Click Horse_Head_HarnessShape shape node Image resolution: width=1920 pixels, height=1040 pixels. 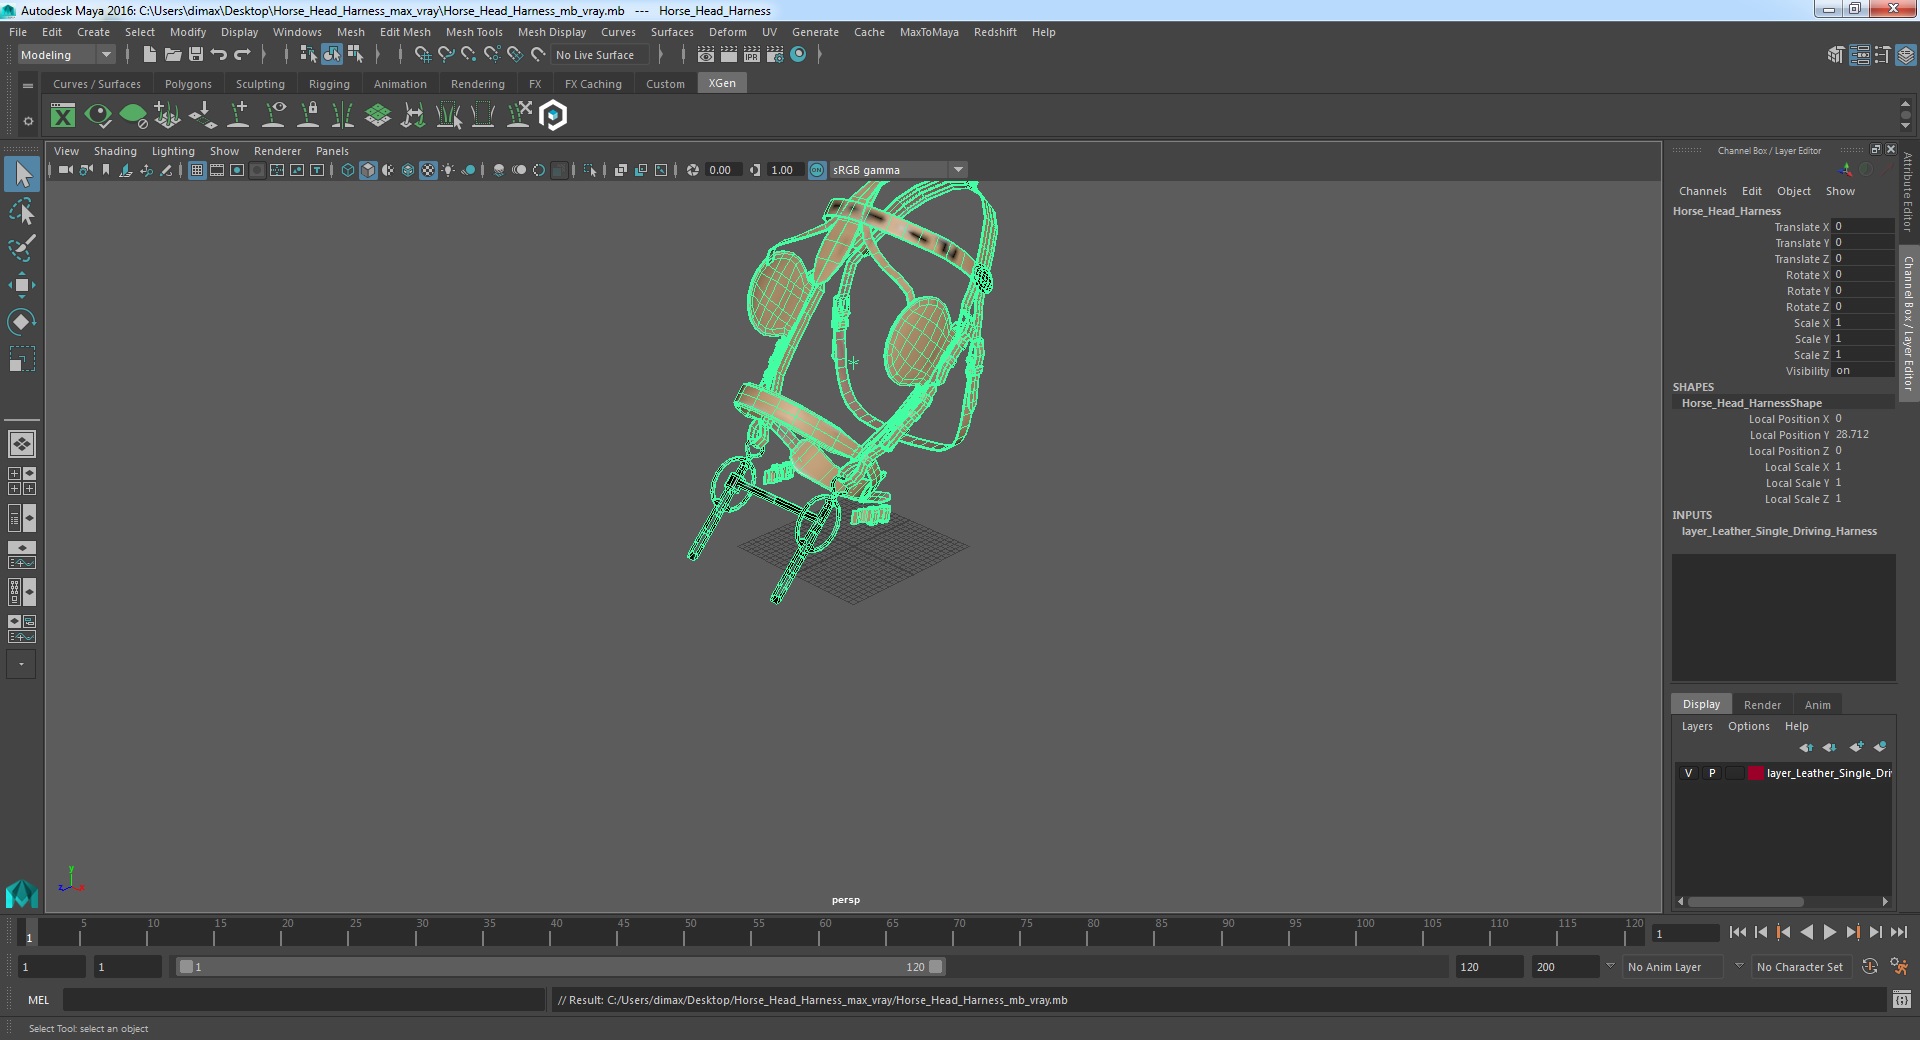pyautogui.click(x=1751, y=403)
